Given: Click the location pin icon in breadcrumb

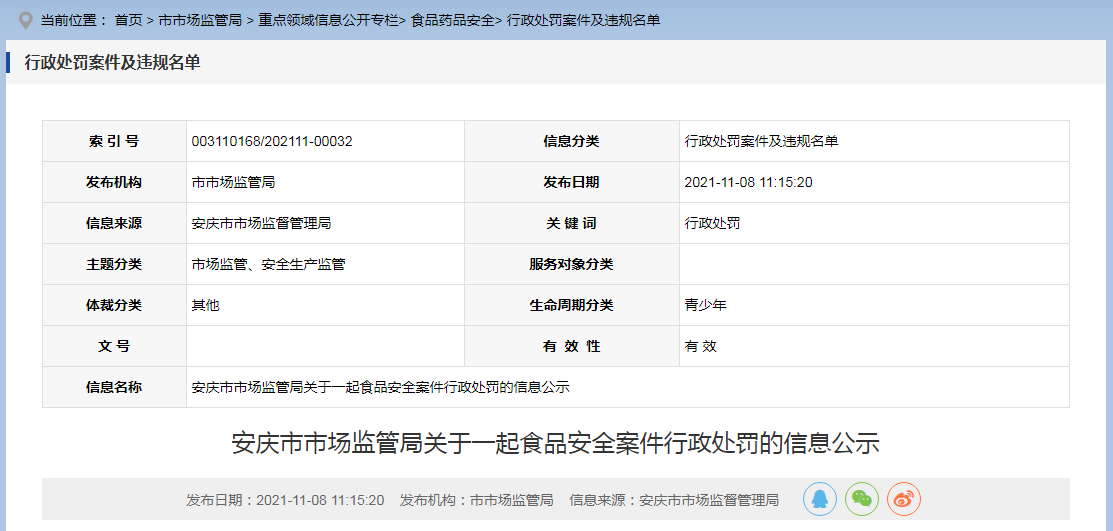Looking at the screenshot, I should pyautogui.click(x=26, y=21).
